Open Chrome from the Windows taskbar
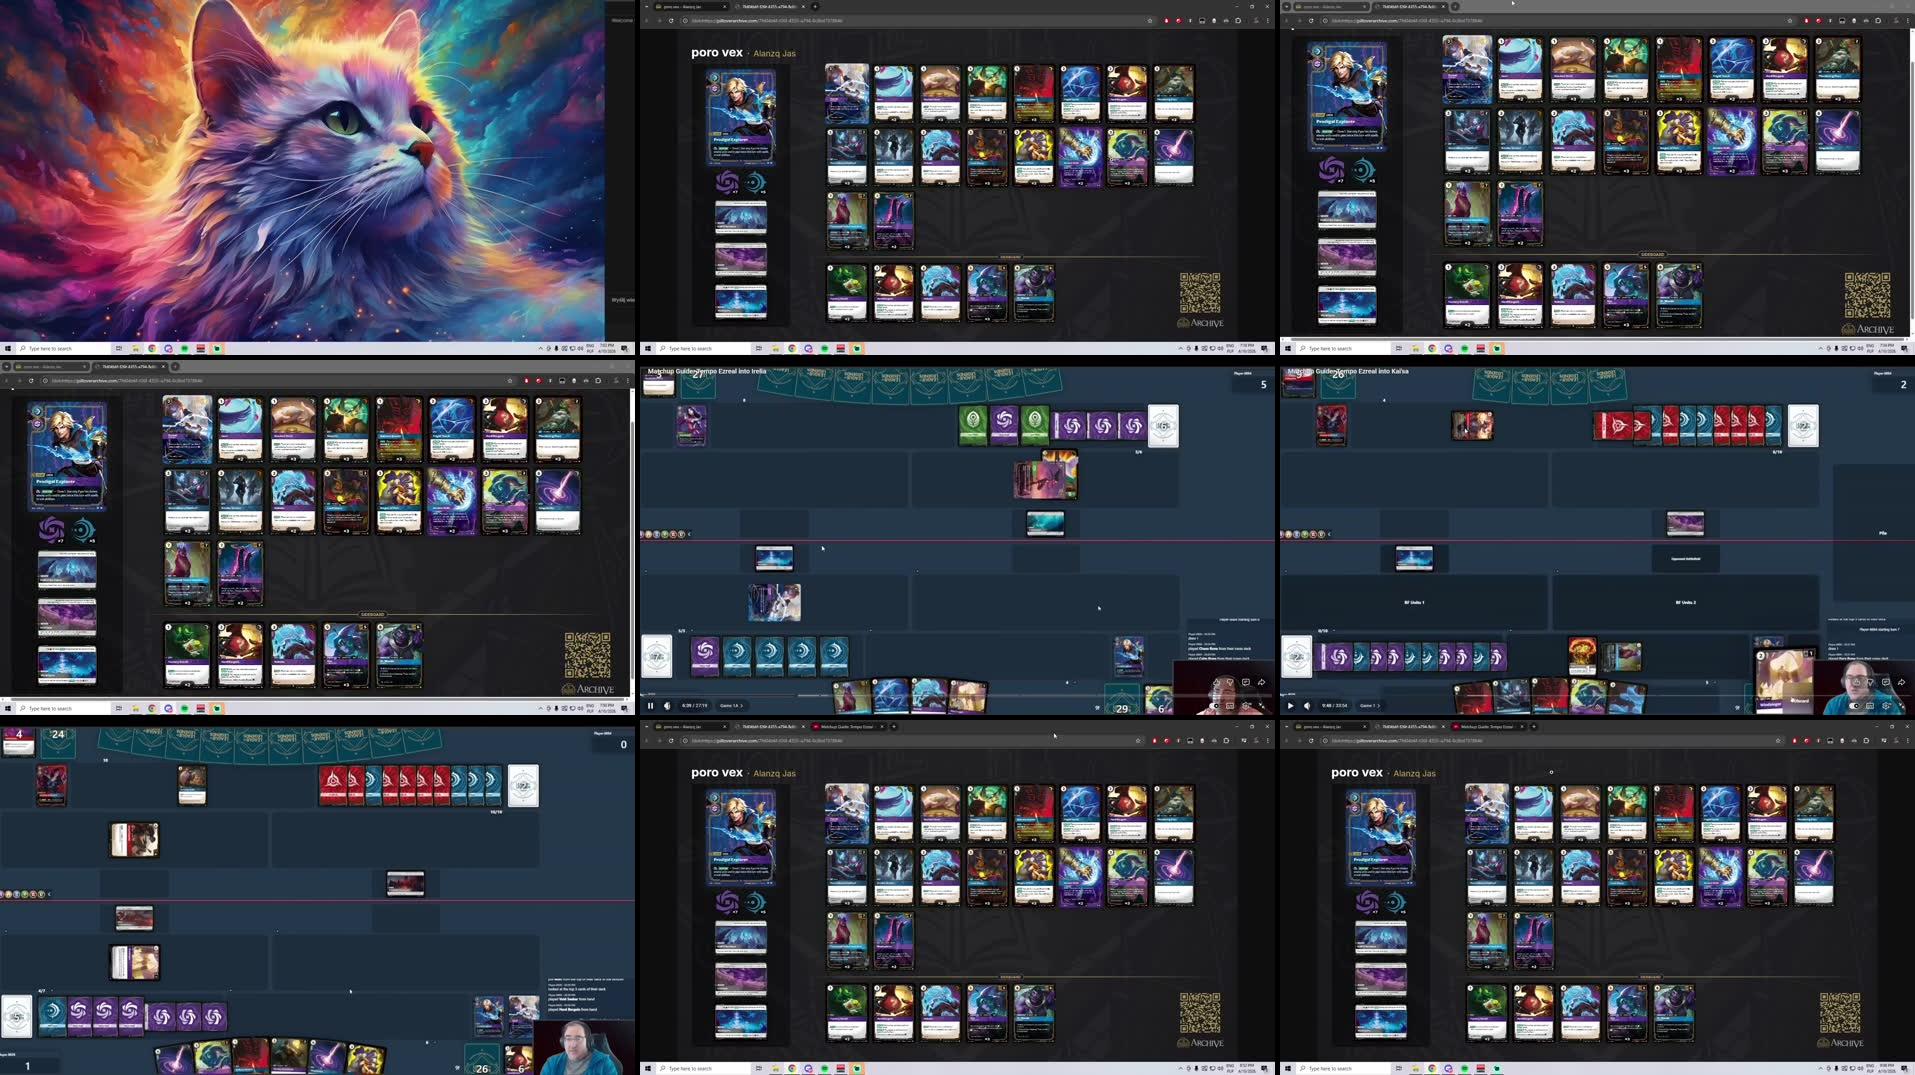The width and height of the screenshot is (1915, 1075). [791, 348]
